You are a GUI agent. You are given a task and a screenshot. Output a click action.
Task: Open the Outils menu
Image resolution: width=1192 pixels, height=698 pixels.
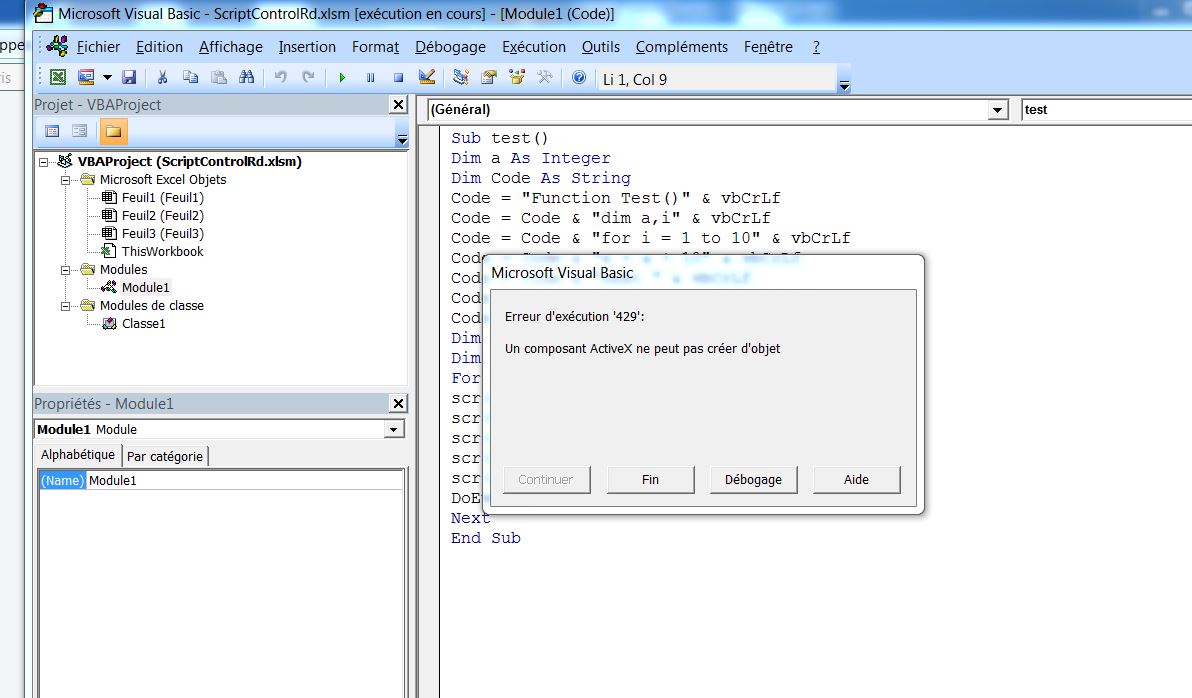click(x=601, y=47)
